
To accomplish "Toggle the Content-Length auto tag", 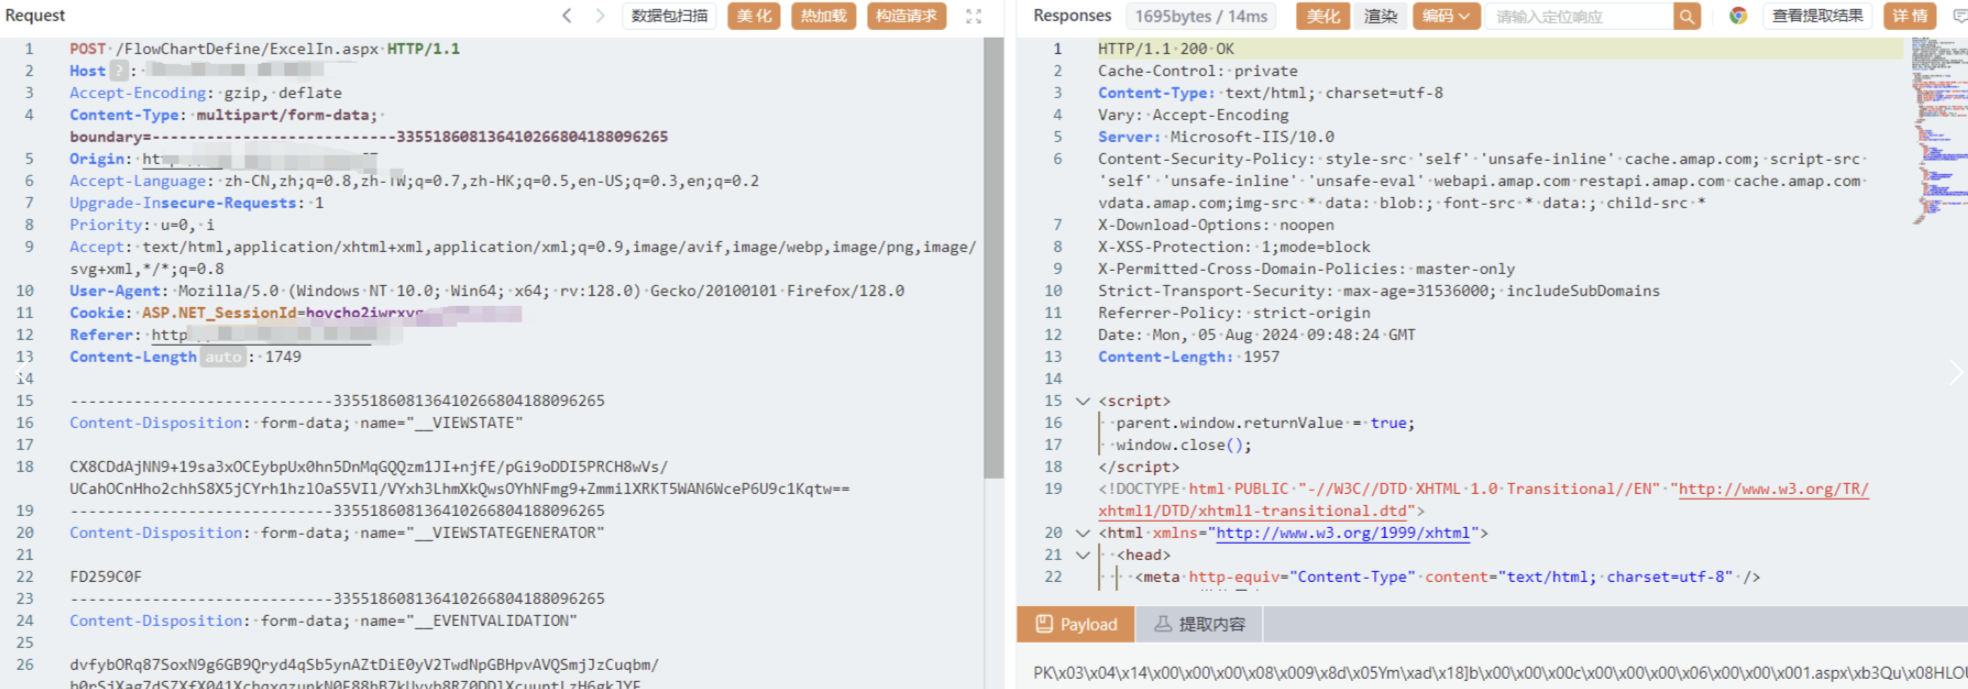I will coord(223,357).
